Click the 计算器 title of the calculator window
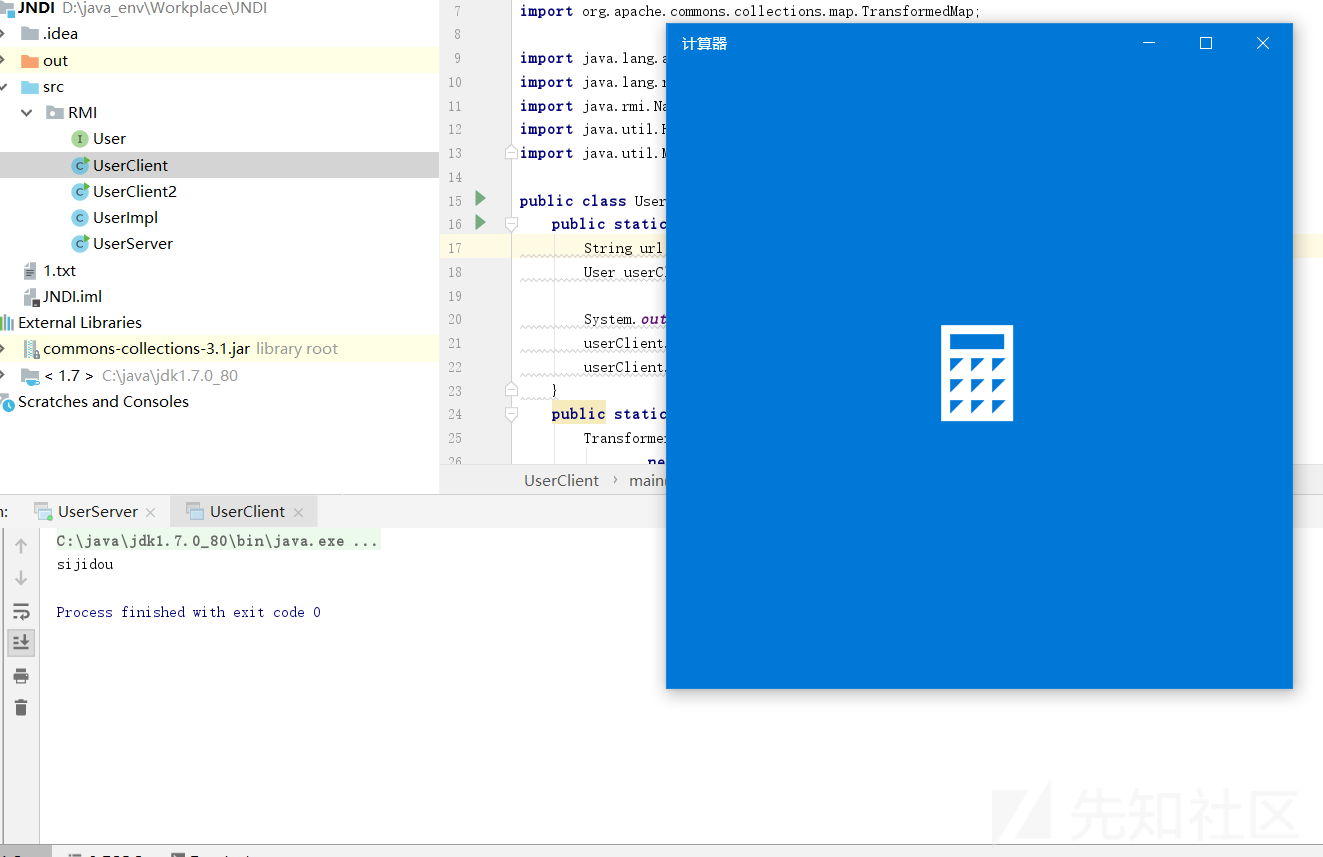1323x857 pixels. pos(704,44)
